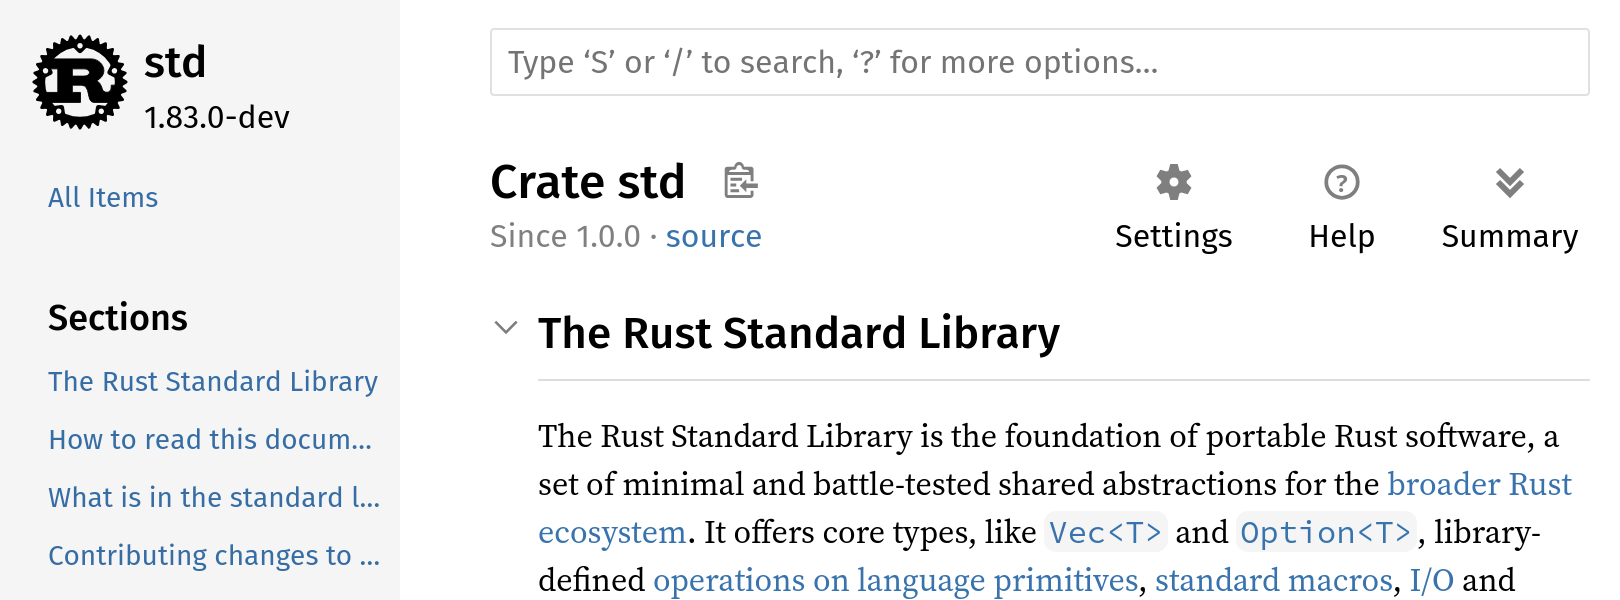Open the All Items link
Image resolution: width=1620 pixels, height=600 pixels.
(103, 197)
